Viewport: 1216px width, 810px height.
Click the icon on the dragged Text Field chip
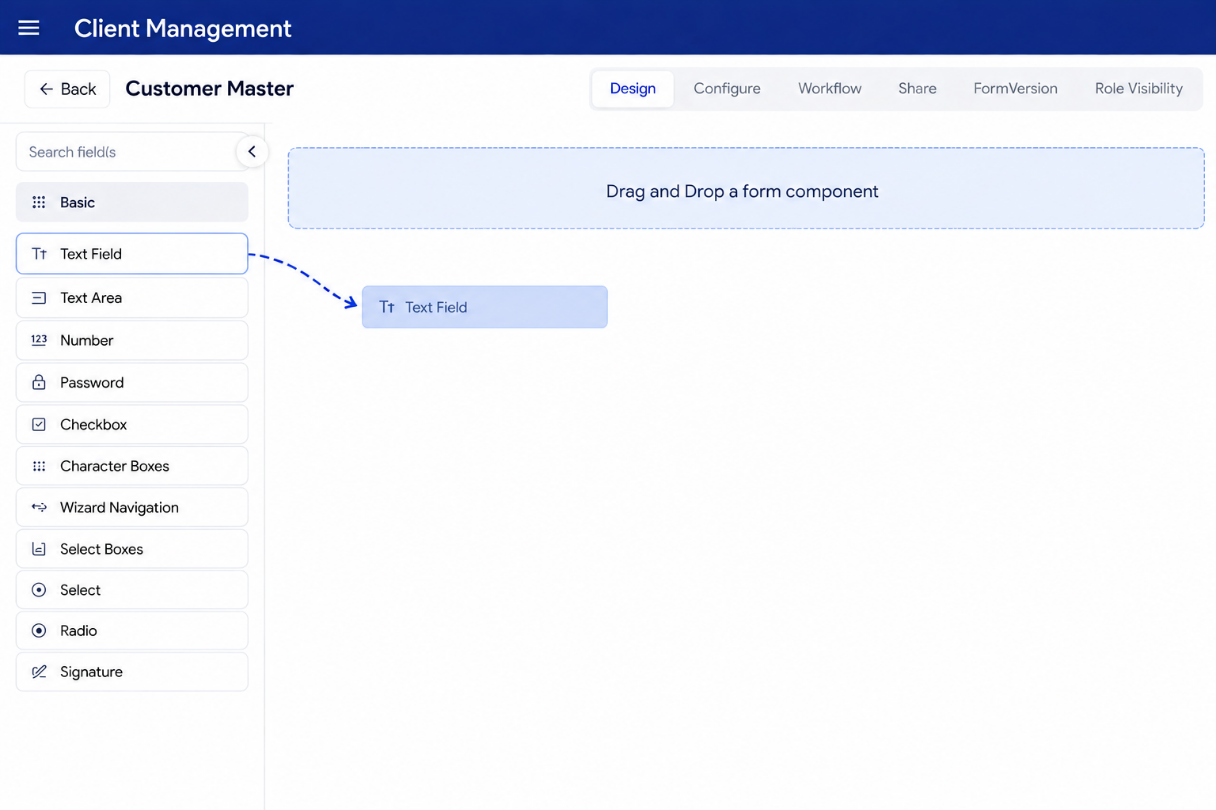(x=387, y=307)
